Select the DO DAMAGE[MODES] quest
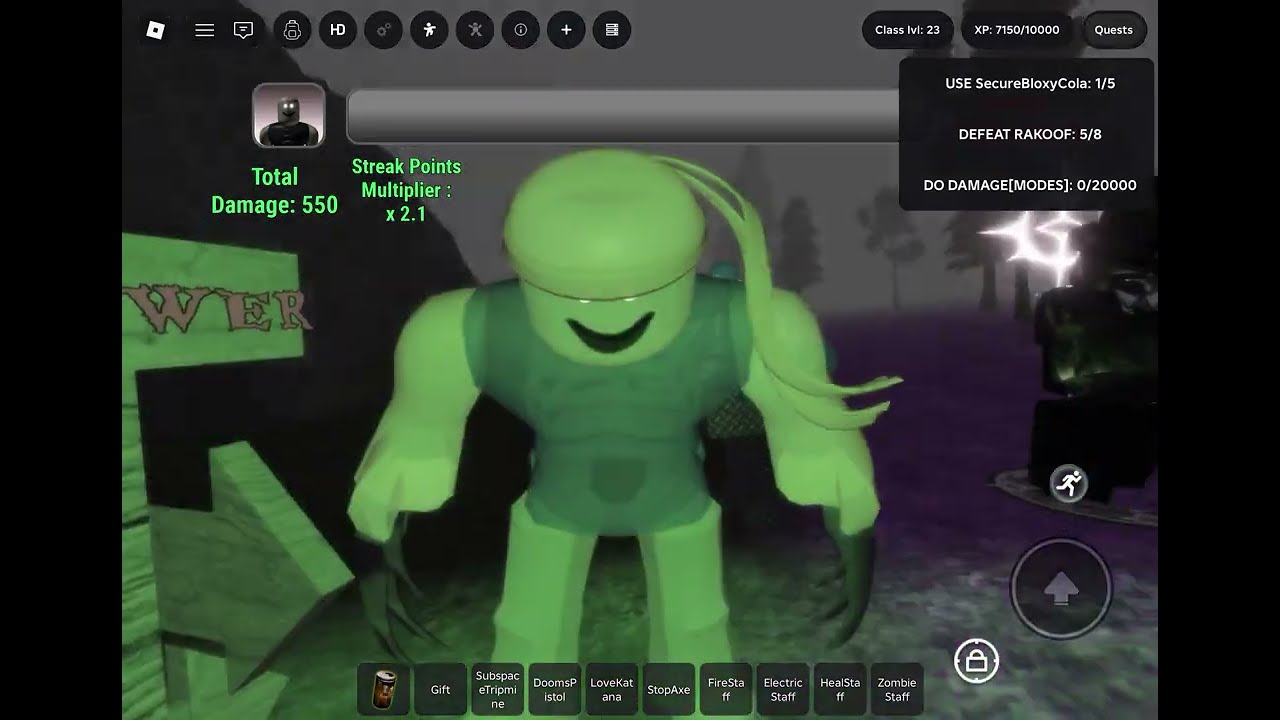Image resolution: width=1280 pixels, height=720 pixels. pyautogui.click(x=1030, y=185)
